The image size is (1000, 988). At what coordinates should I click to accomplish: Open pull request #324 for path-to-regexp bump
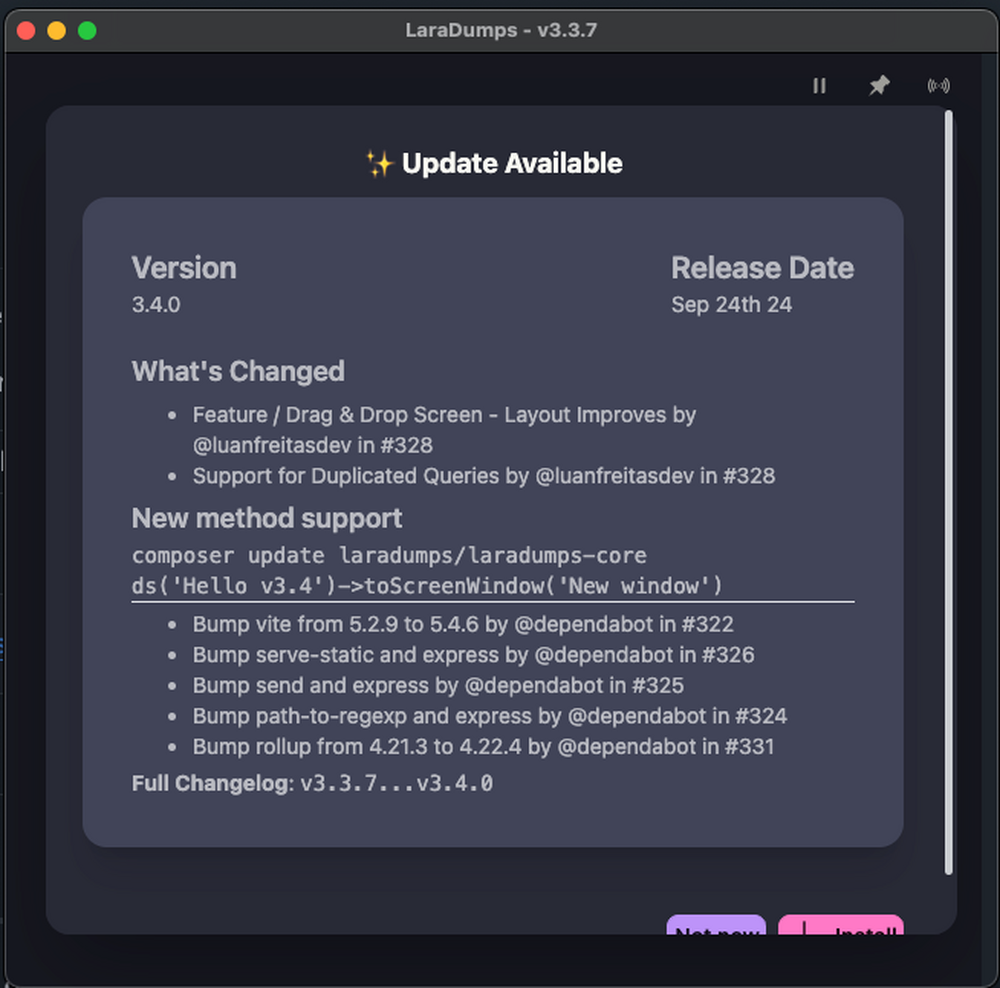761,716
